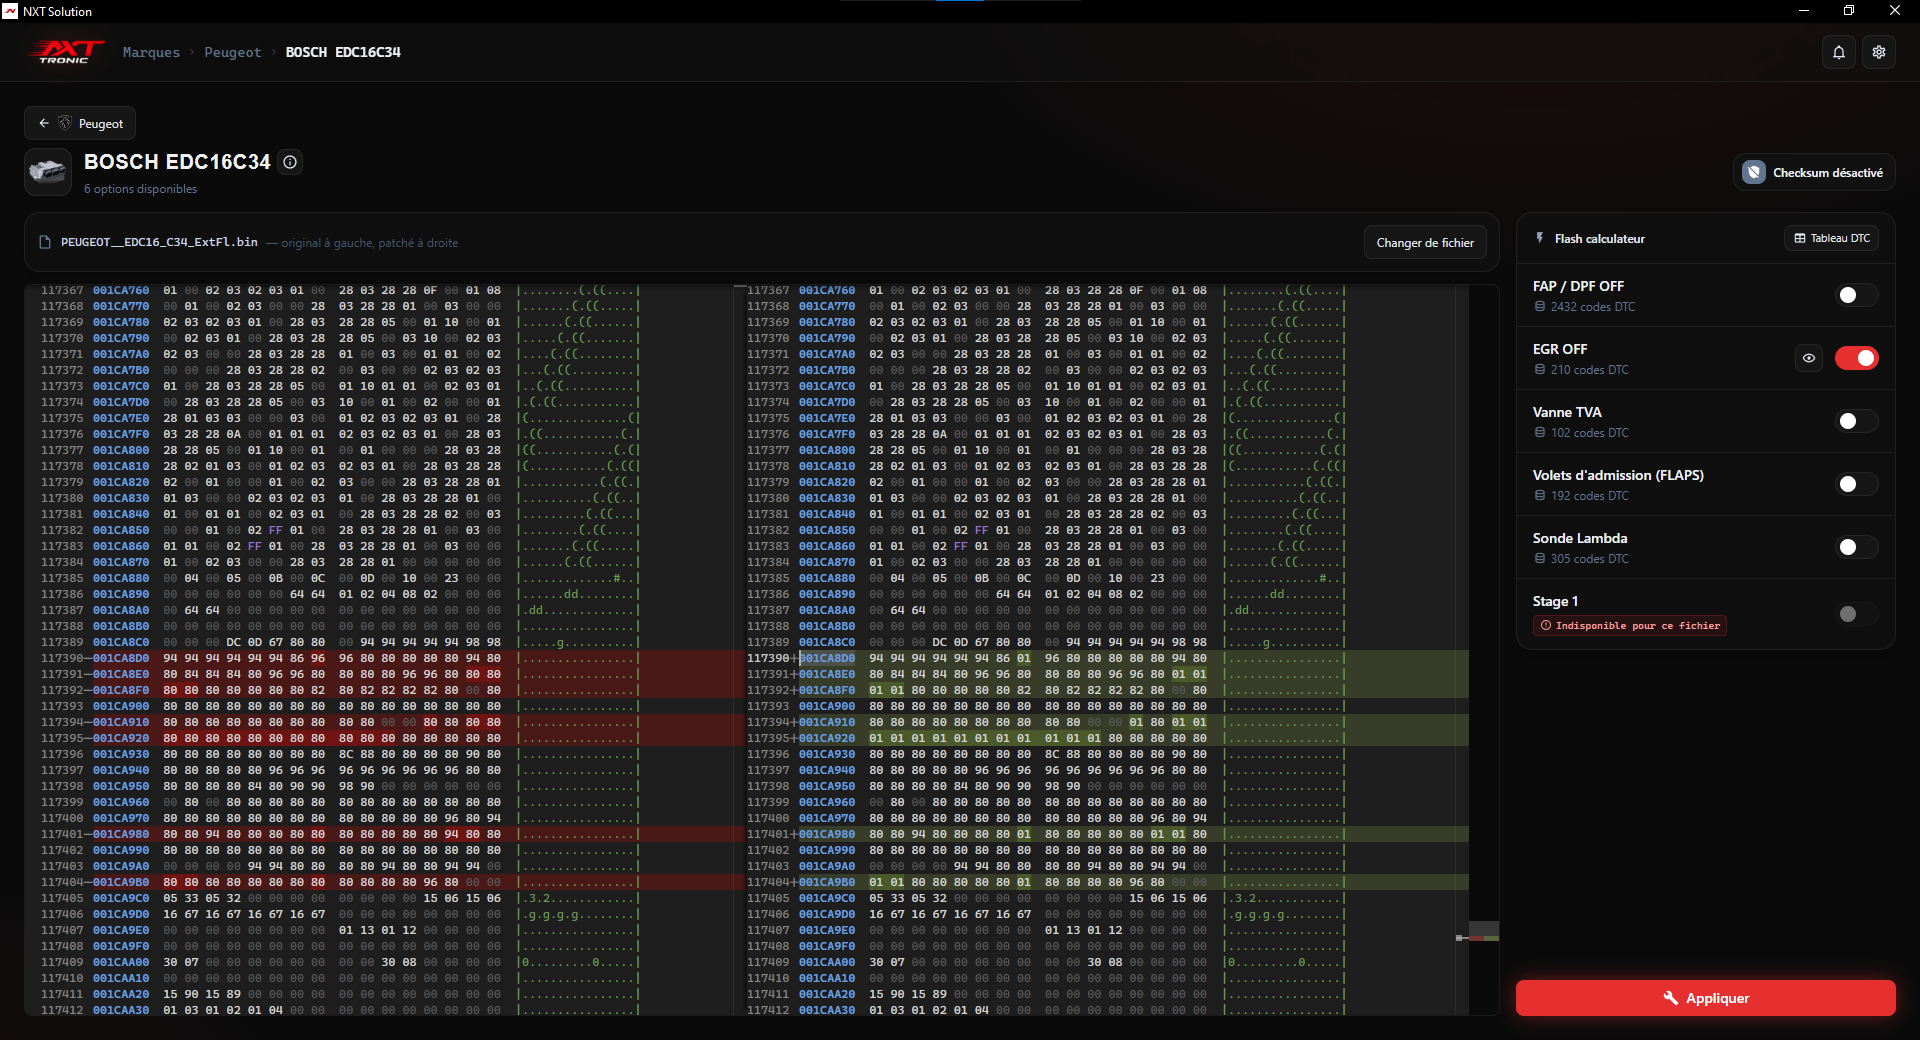Click the Stage 1 warning icon
Screen dimensions: 1920x1040
coord(1546,626)
